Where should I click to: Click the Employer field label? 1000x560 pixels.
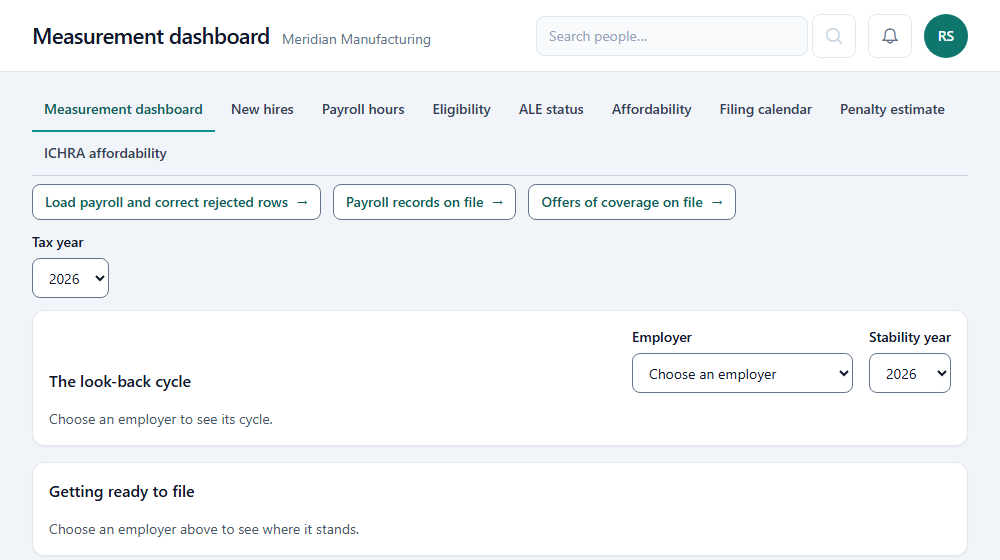pos(661,337)
